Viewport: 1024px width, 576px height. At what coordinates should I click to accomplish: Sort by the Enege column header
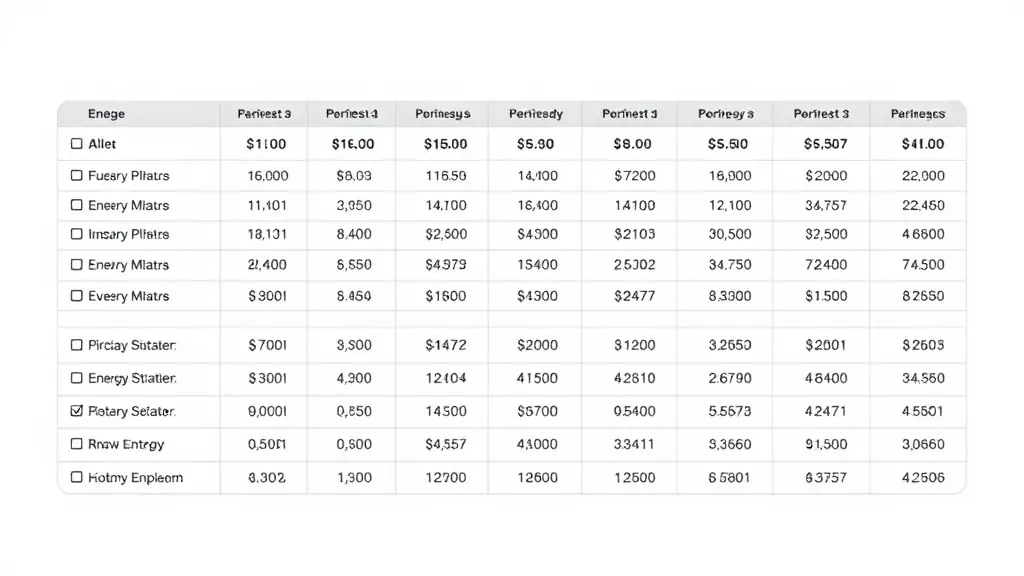106,114
